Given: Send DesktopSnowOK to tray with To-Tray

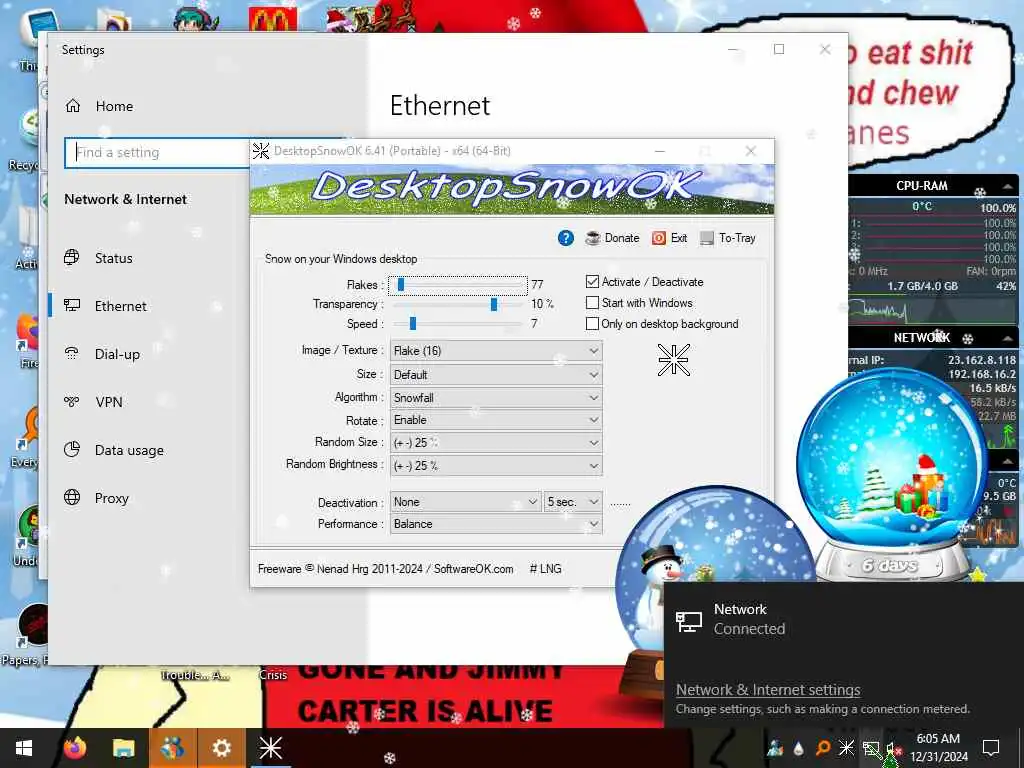Looking at the screenshot, I should pos(728,238).
